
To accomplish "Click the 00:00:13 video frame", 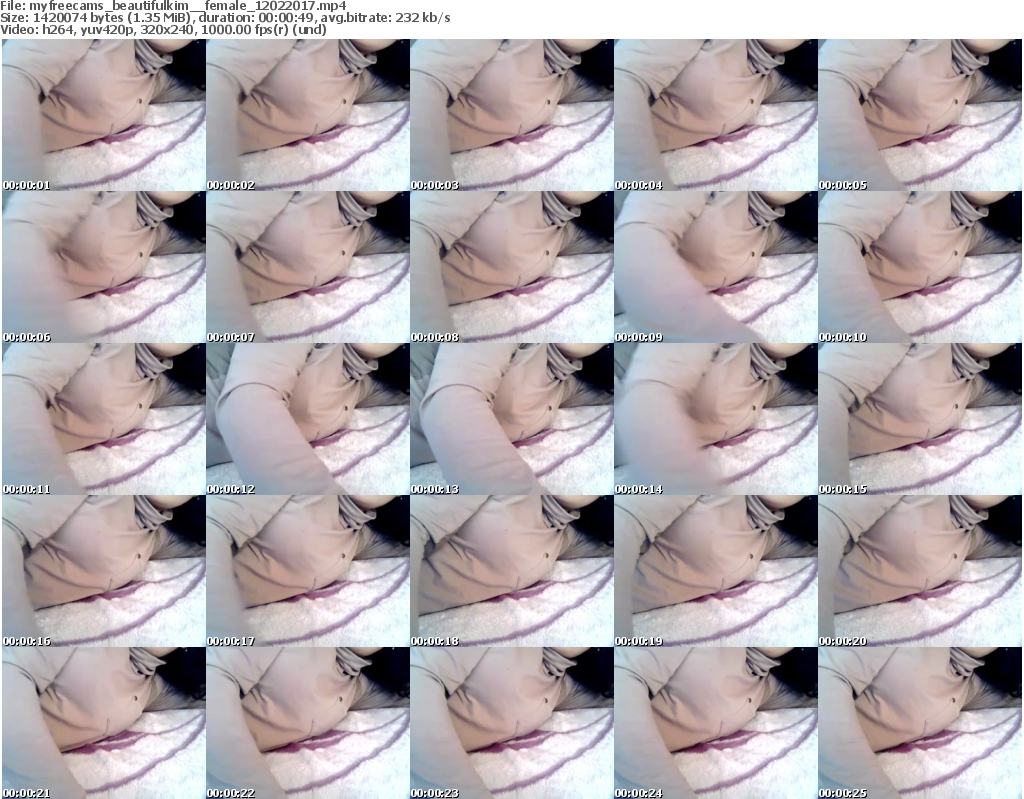I will pos(512,419).
